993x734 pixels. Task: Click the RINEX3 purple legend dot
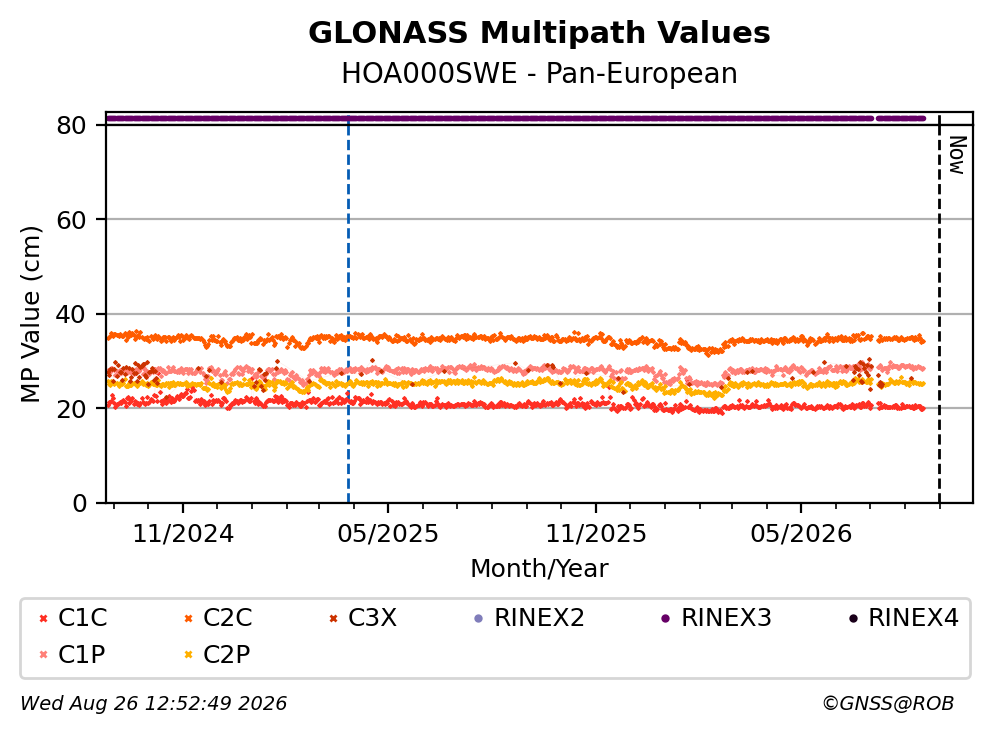point(666,619)
